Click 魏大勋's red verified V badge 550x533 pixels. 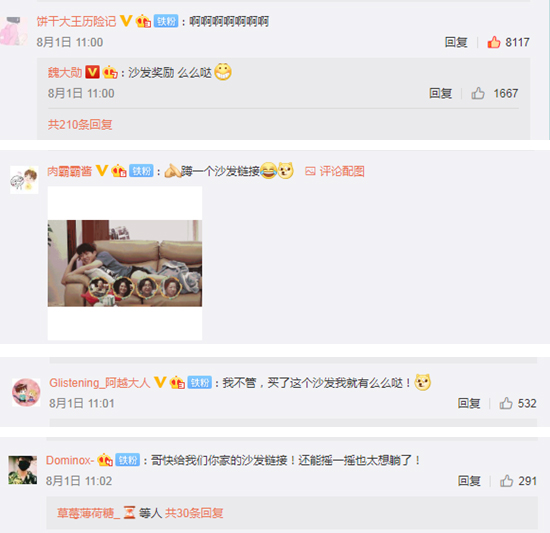pos(93,72)
